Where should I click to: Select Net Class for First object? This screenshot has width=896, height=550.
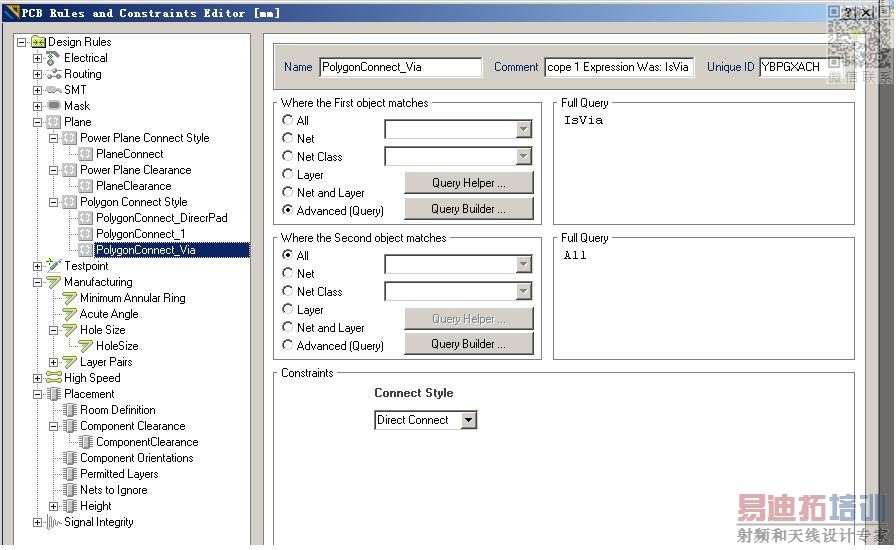(287, 156)
